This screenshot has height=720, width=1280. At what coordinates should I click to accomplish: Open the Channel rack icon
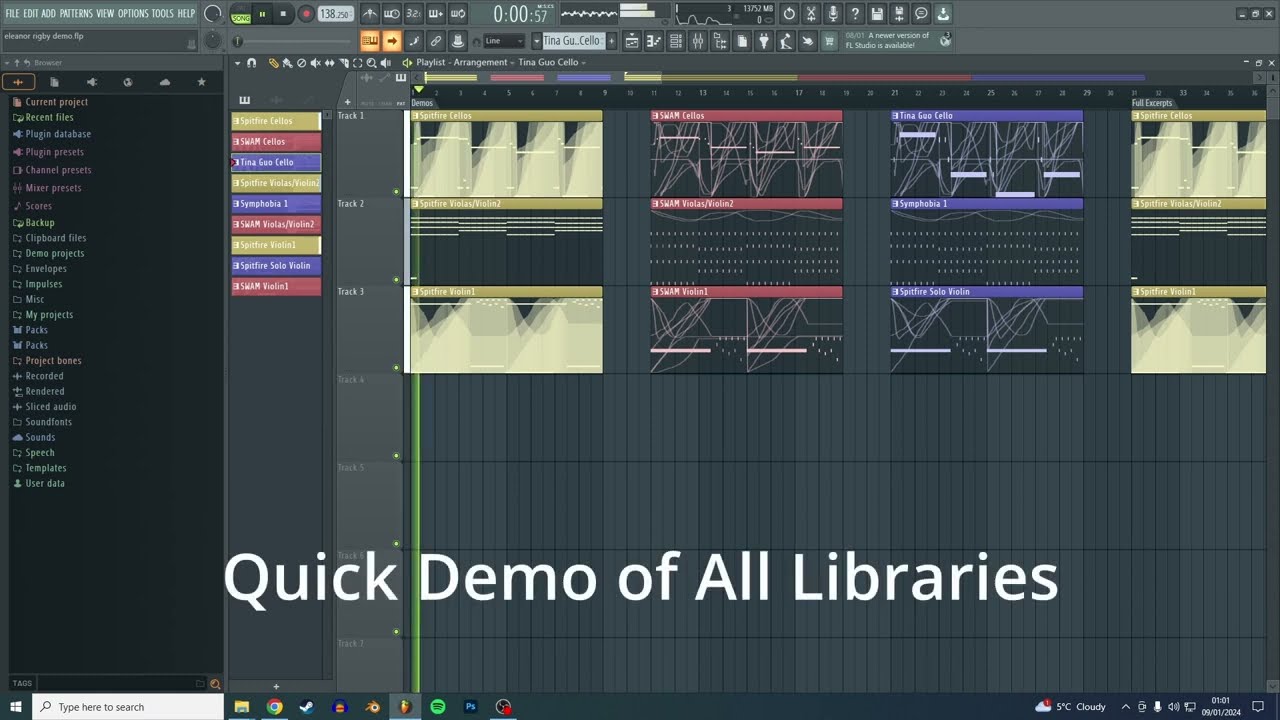[676, 41]
